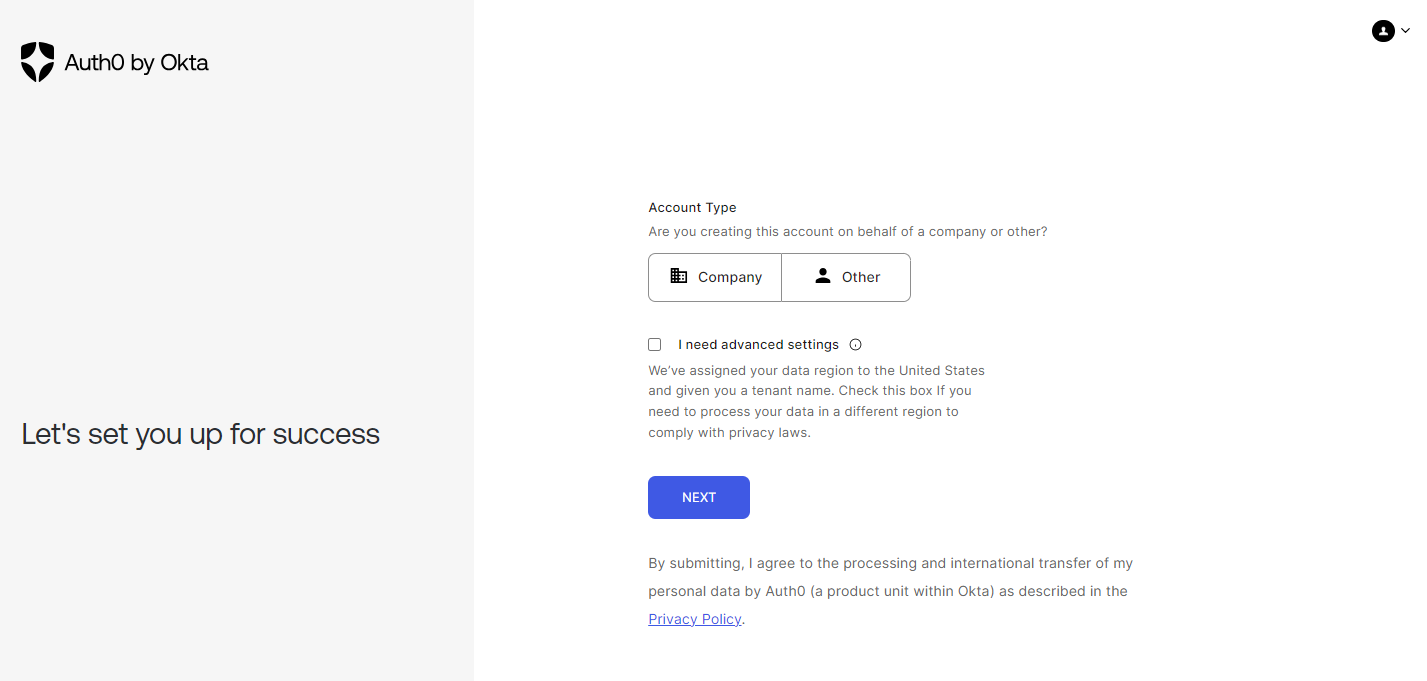This screenshot has height=681, width=1427.
Task: Click the 'Auth0 by Okta' brand text
Action: 136,63
